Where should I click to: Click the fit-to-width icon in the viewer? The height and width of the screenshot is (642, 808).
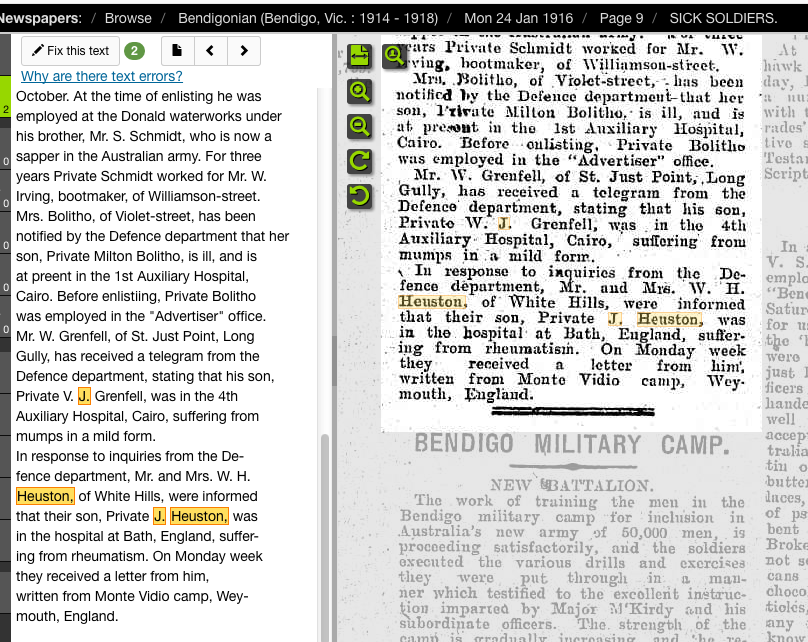[359, 56]
